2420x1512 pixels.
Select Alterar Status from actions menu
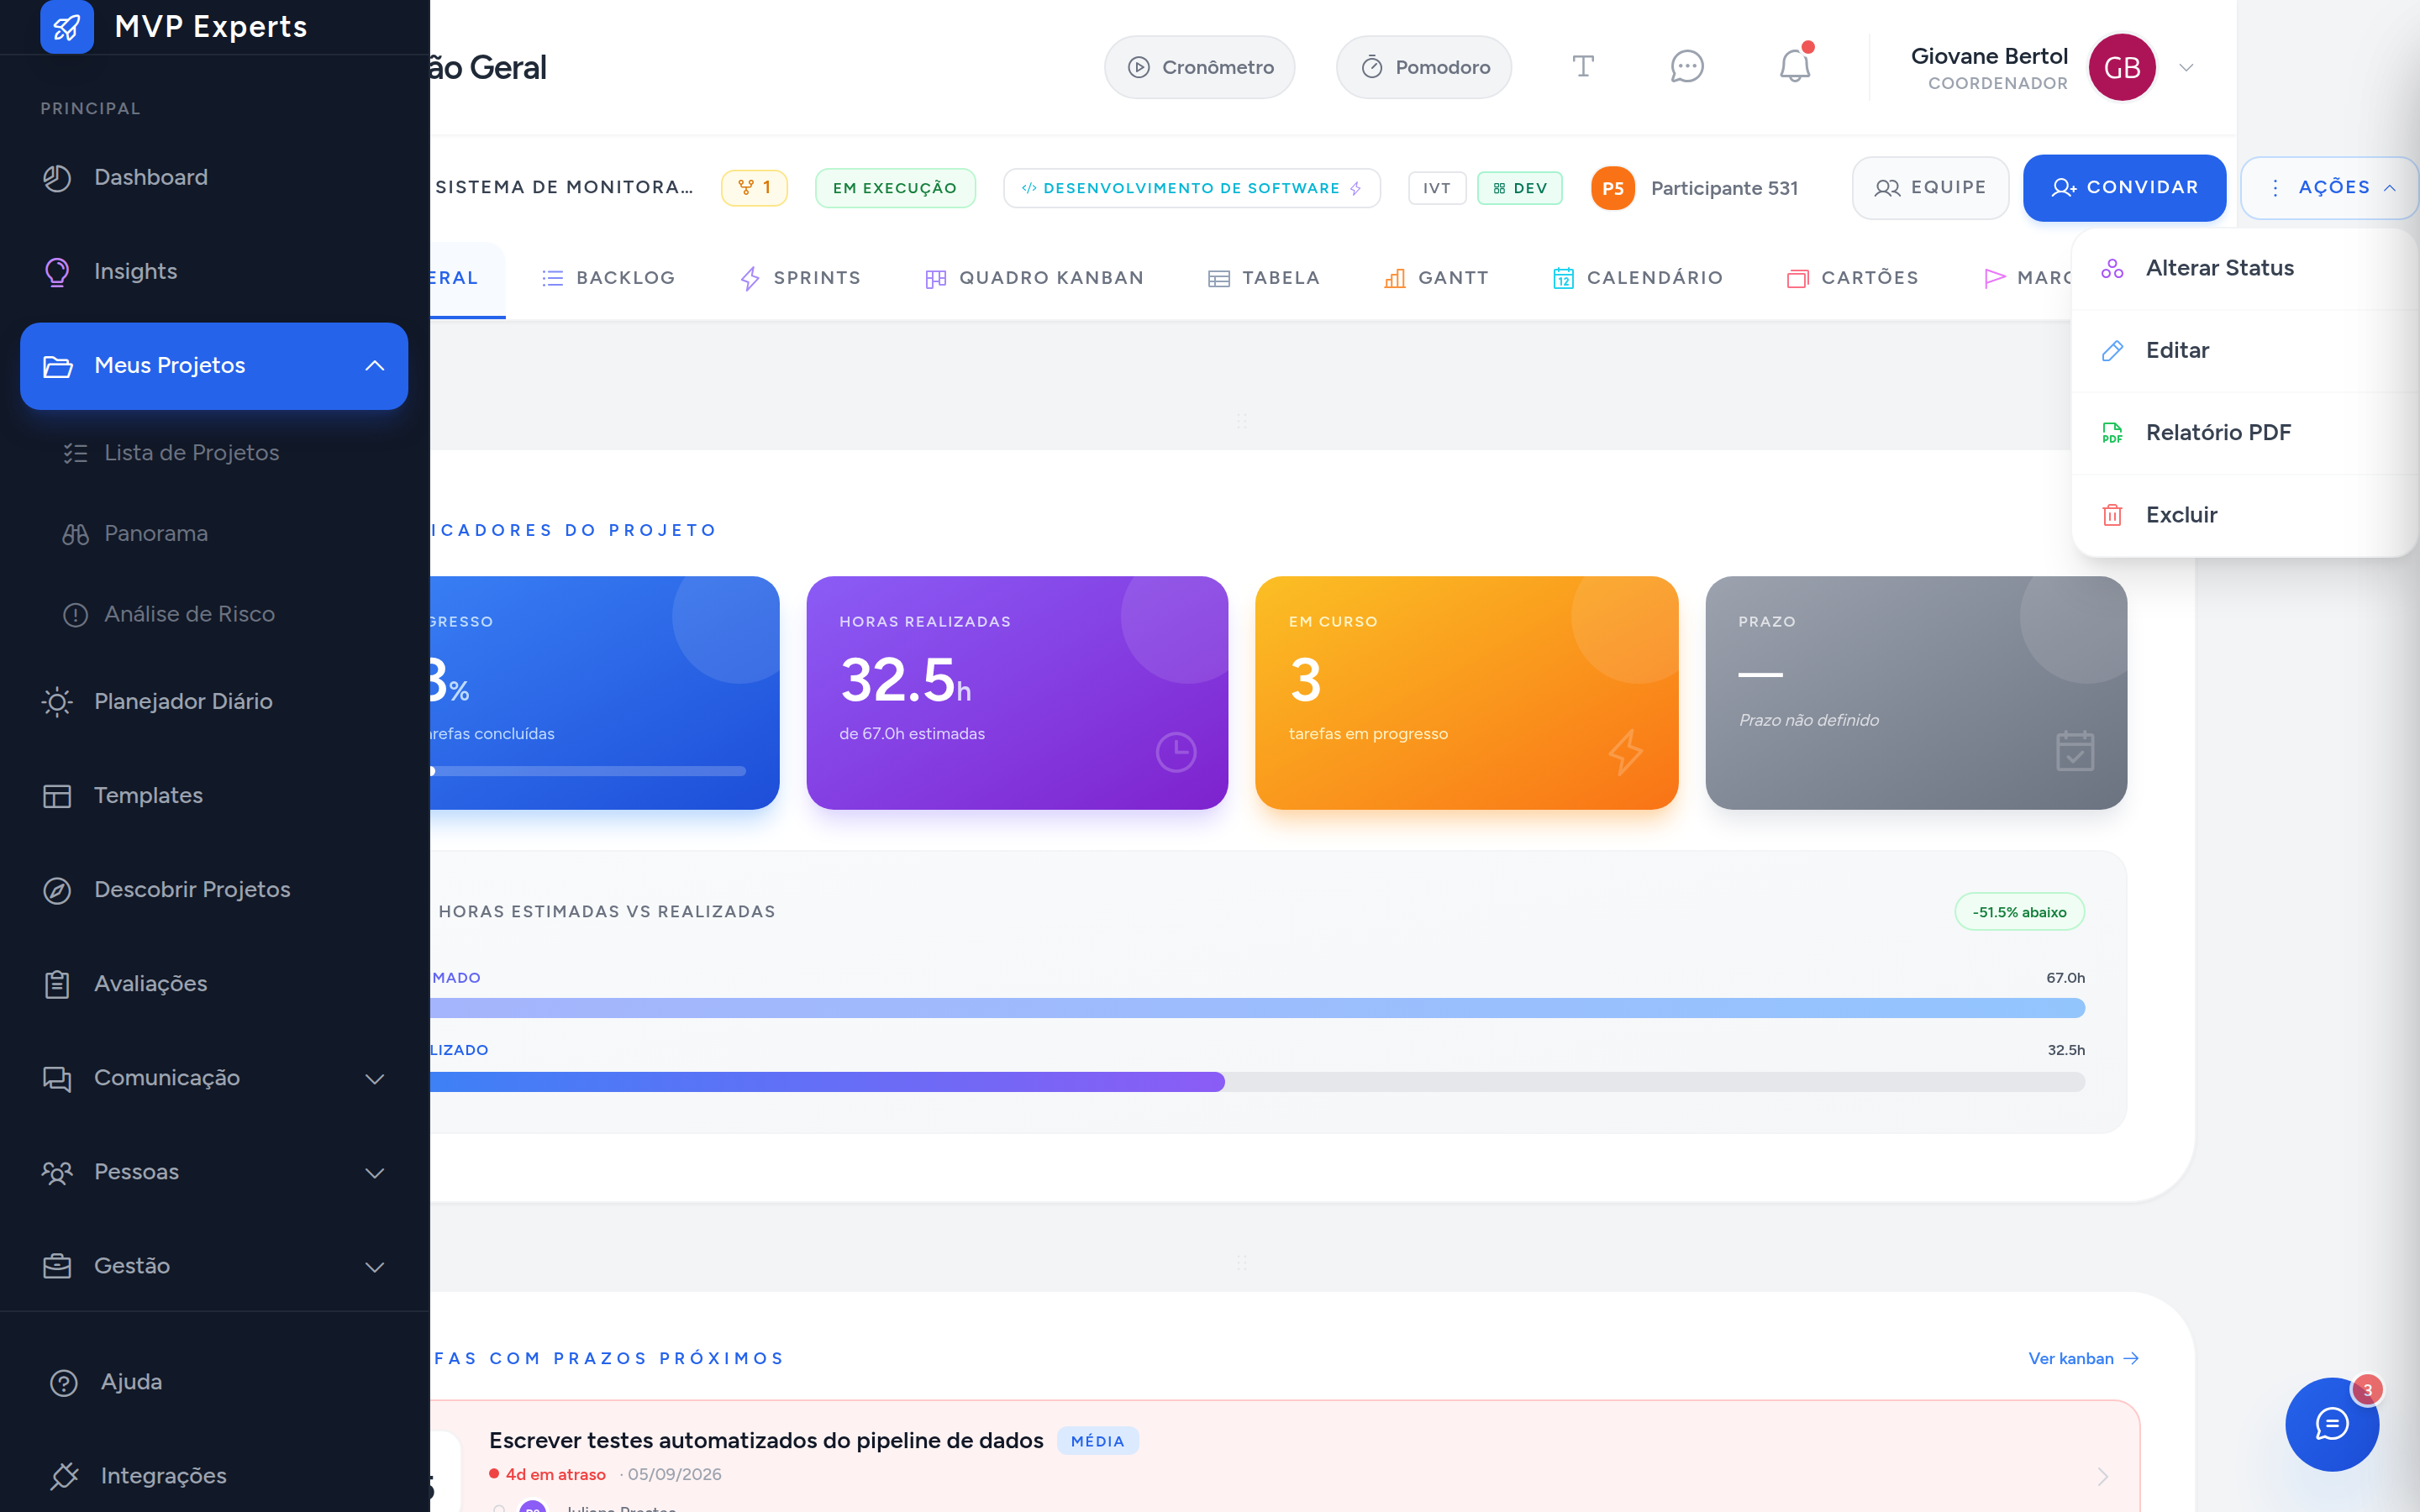(2245, 268)
